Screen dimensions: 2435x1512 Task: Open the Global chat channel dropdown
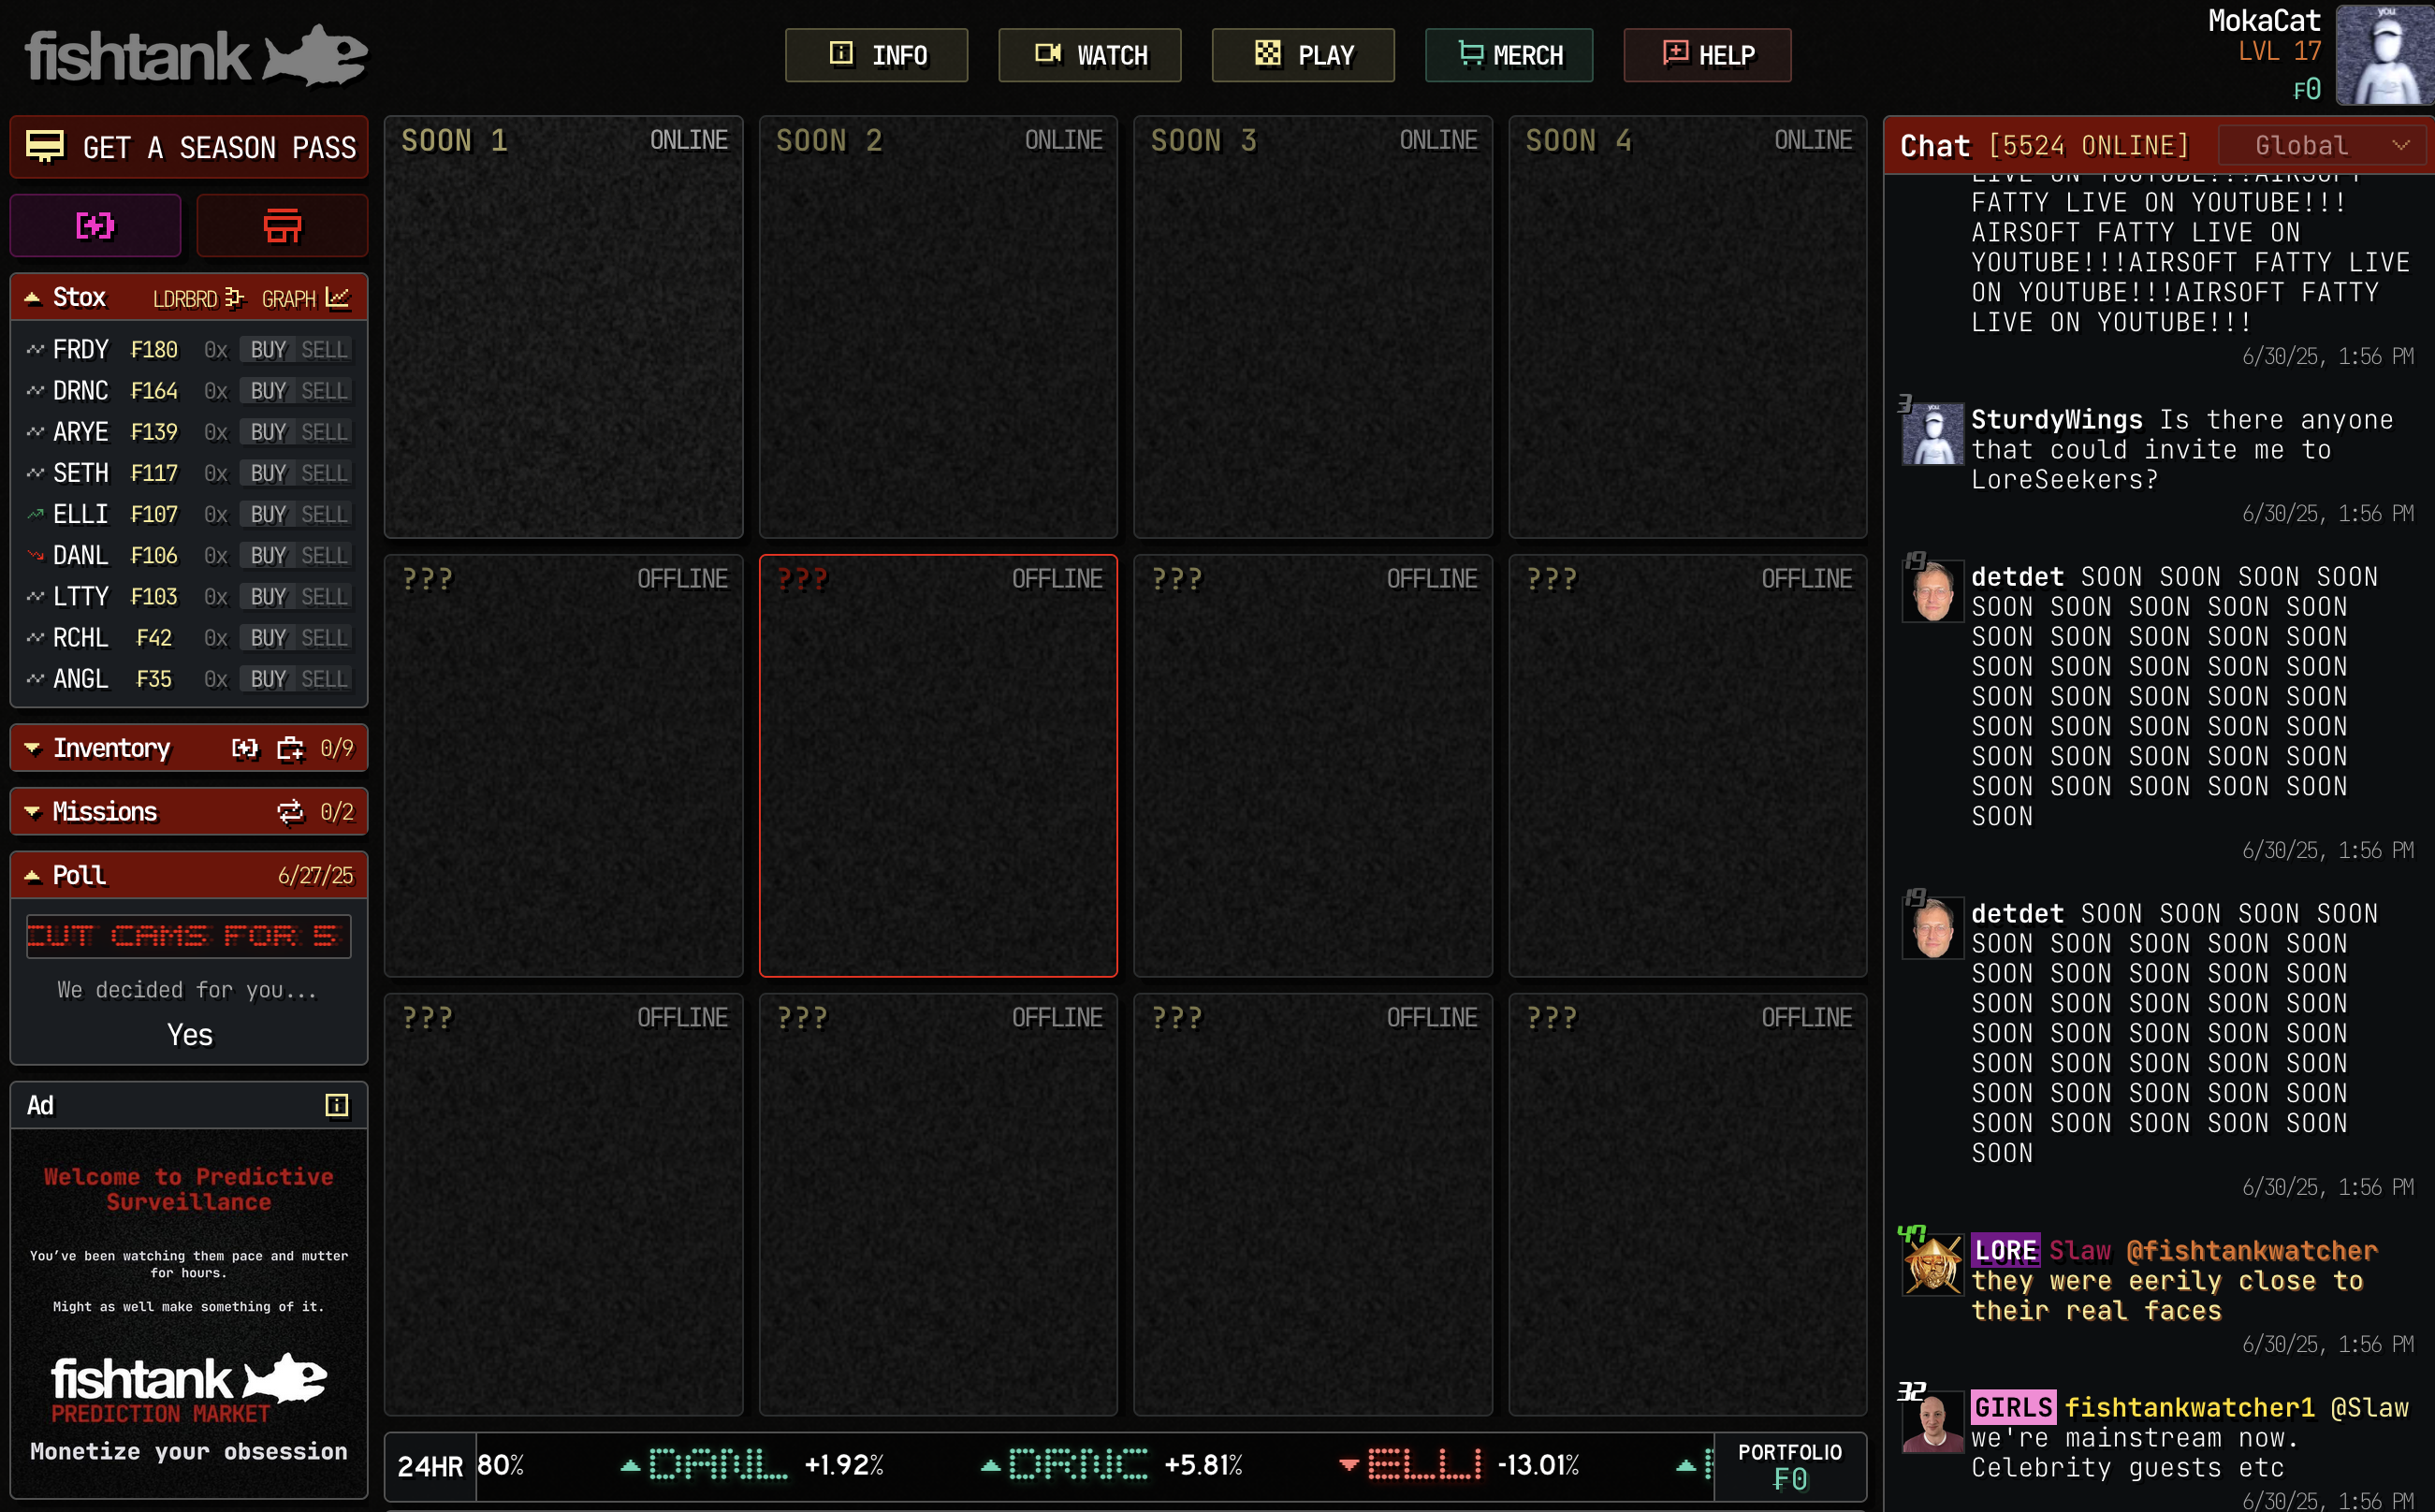(2324, 146)
